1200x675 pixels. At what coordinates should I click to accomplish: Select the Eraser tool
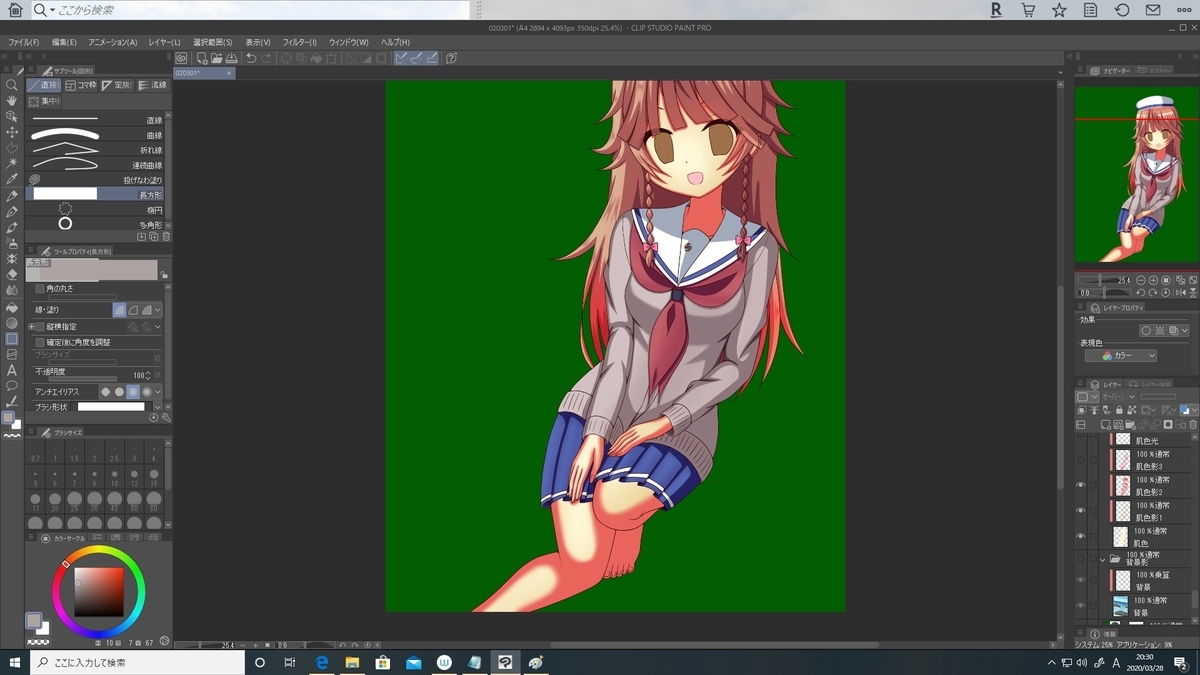click(12, 274)
